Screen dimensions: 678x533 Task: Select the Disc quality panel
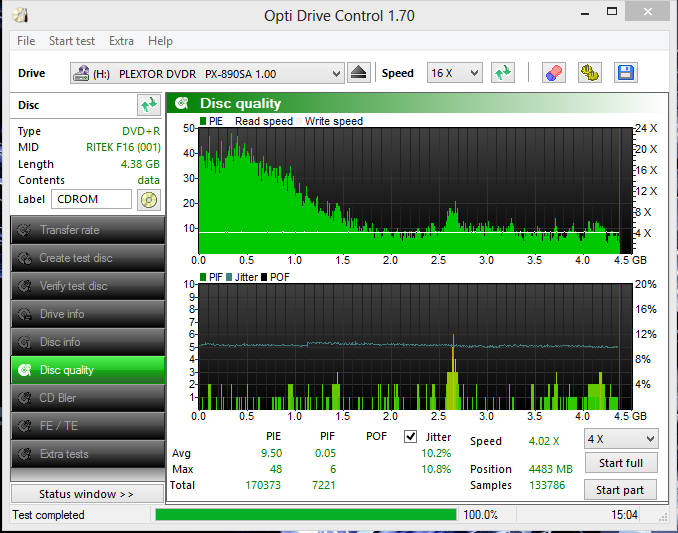(88, 370)
